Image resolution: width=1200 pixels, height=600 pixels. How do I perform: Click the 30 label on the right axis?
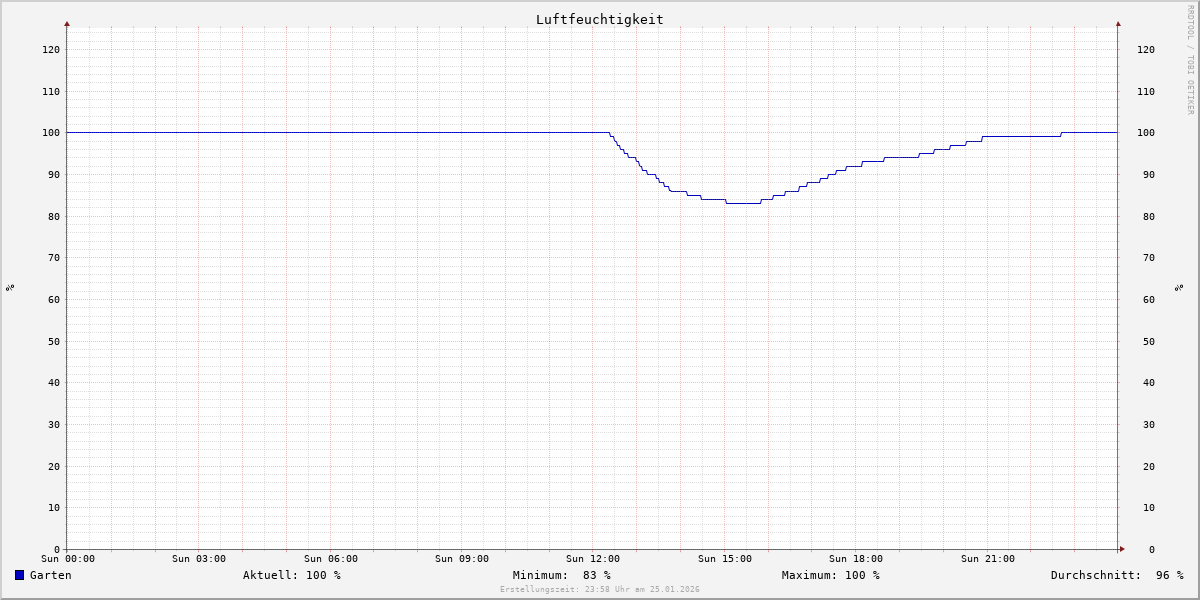pyautogui.click(x=1149, y=424)
